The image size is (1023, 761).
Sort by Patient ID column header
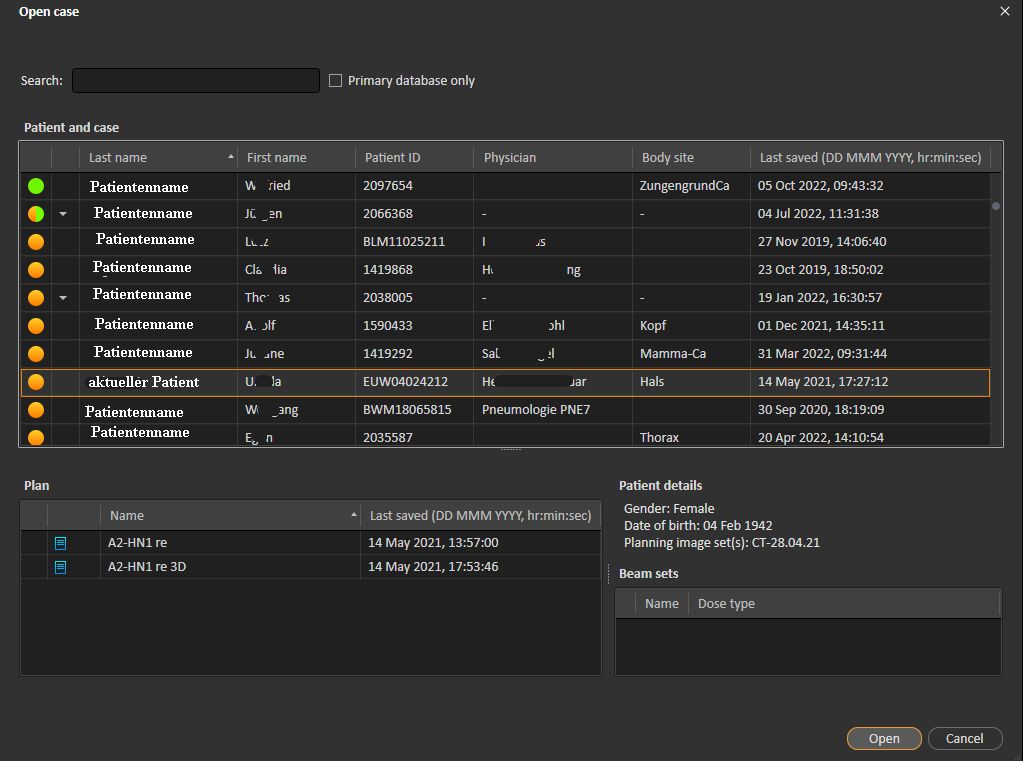tap(392, 158)
